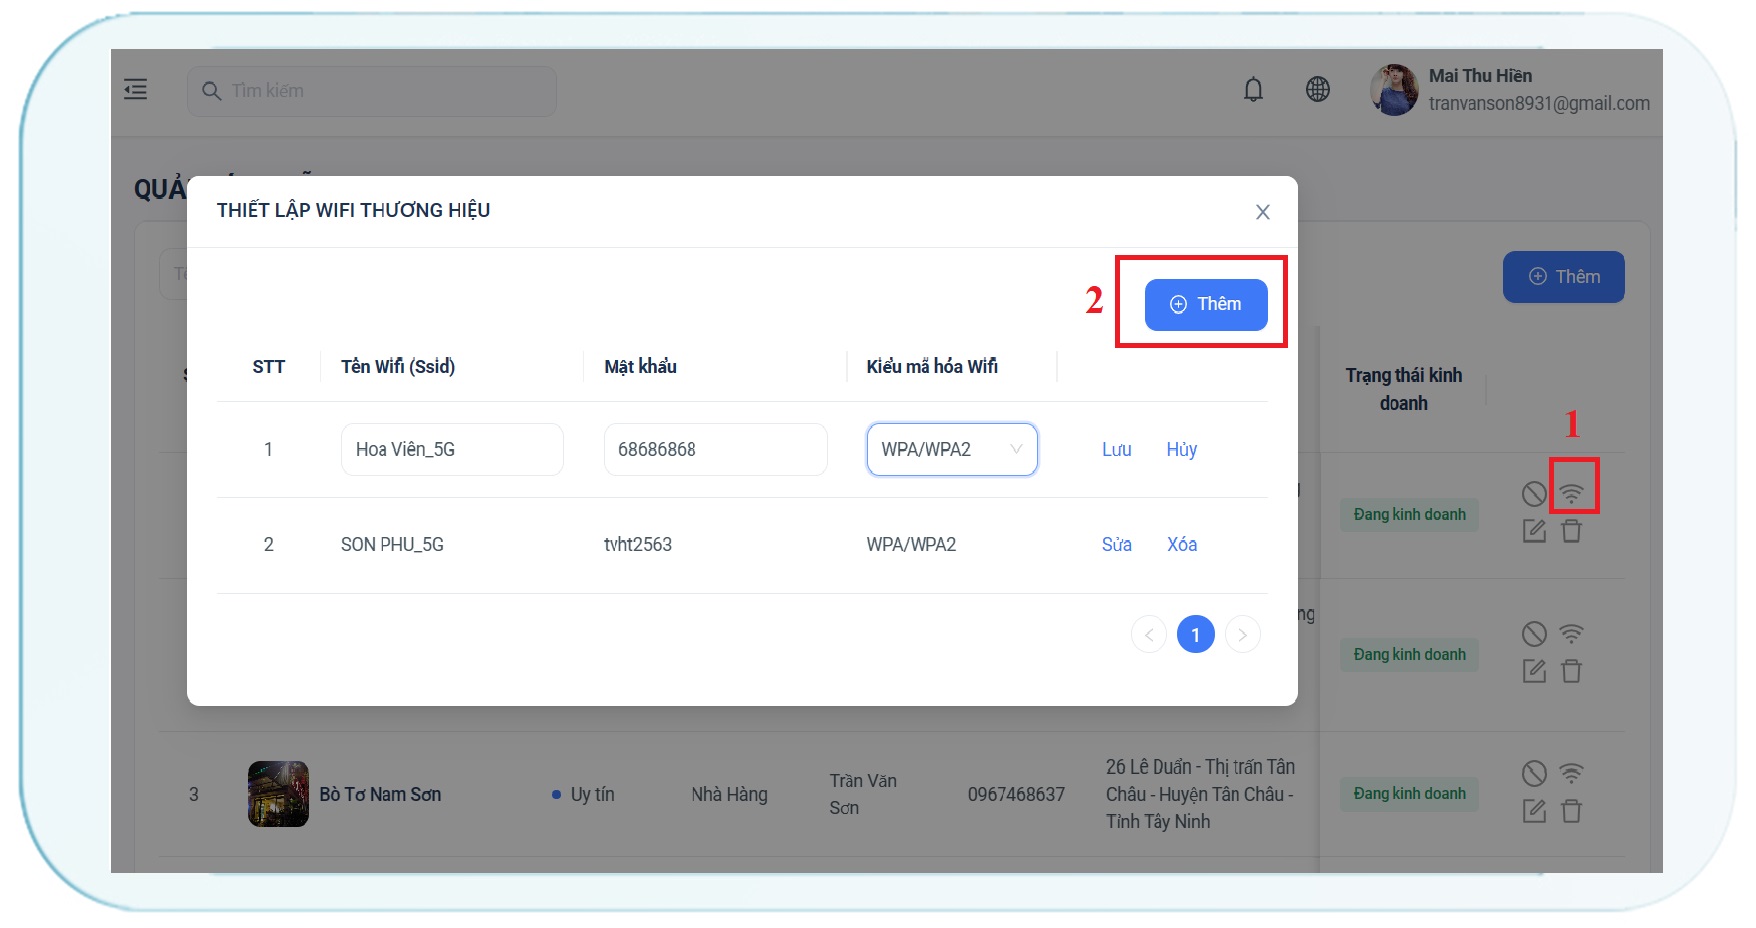Click the edit icon in second row
The image size is (1756, 928).
[1534, 671]
